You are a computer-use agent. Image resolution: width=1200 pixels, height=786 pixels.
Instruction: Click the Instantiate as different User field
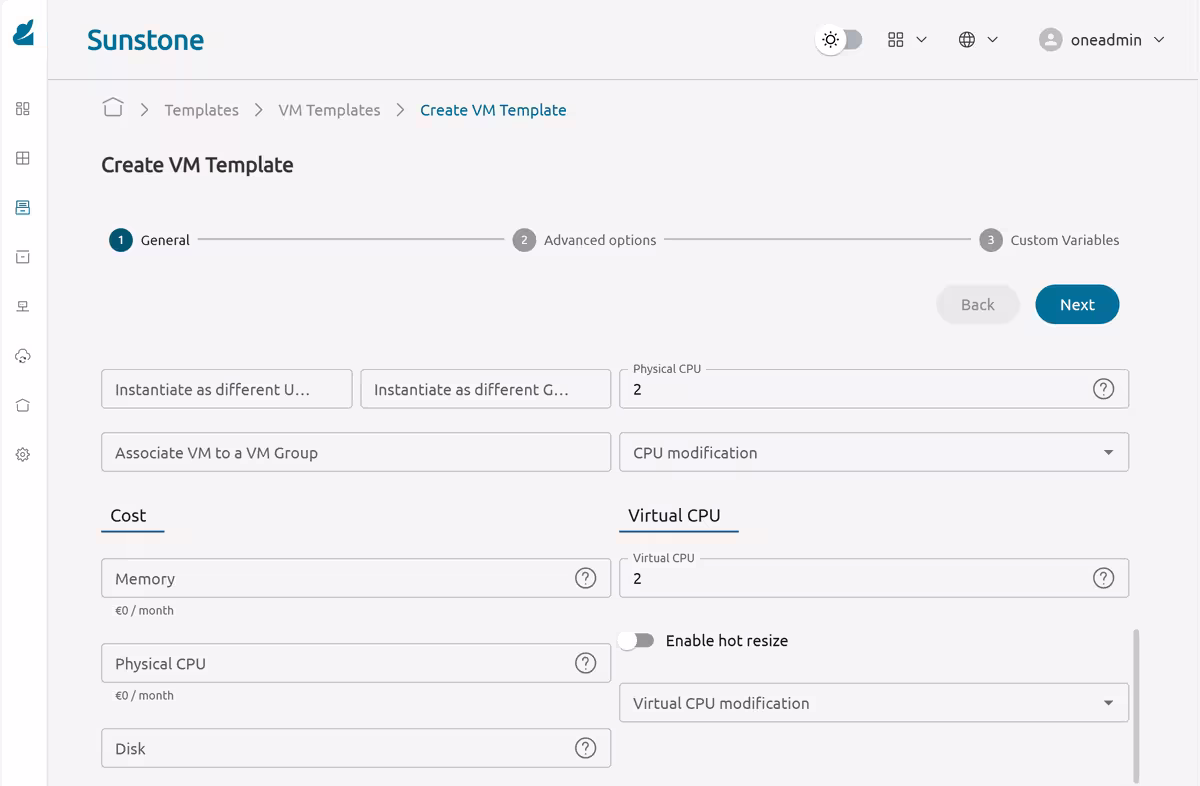(227, 389)
